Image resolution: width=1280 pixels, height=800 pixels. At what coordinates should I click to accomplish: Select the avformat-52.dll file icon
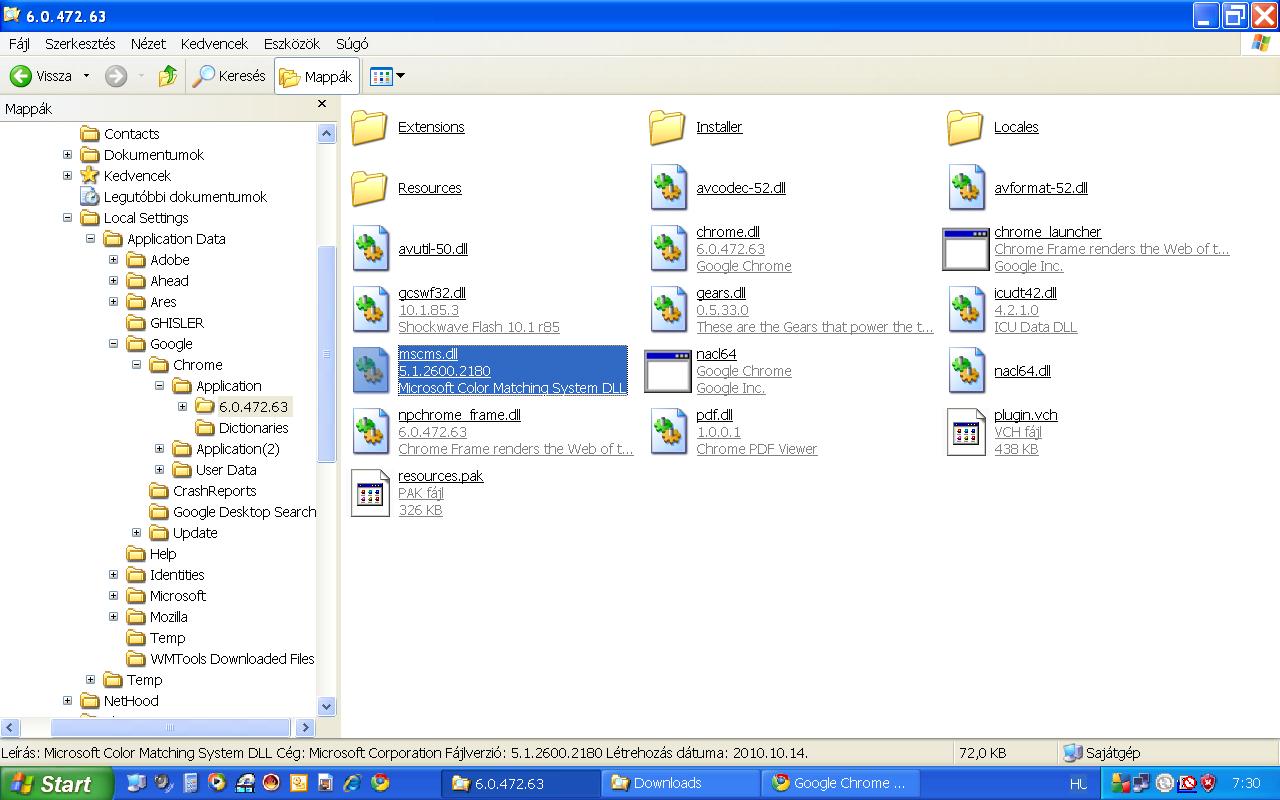point(966,188)
